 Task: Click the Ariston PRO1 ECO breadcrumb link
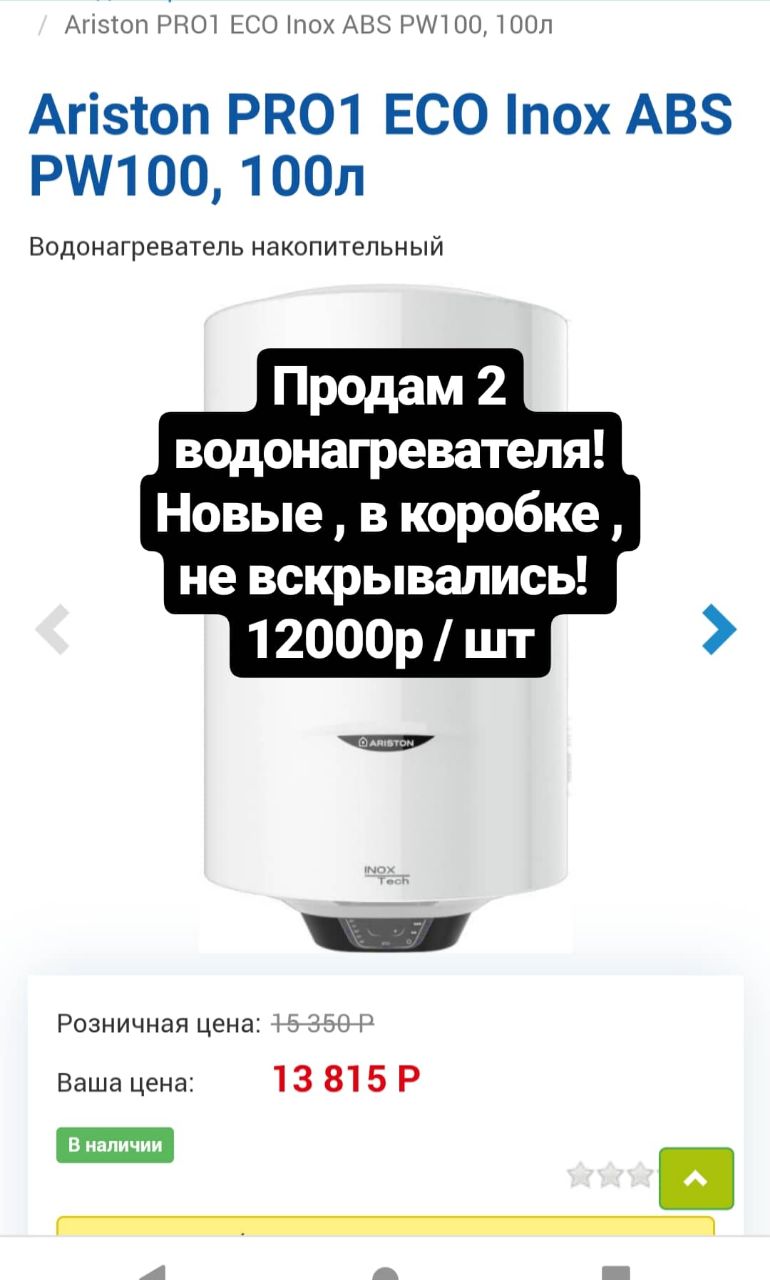coord(309,25)
